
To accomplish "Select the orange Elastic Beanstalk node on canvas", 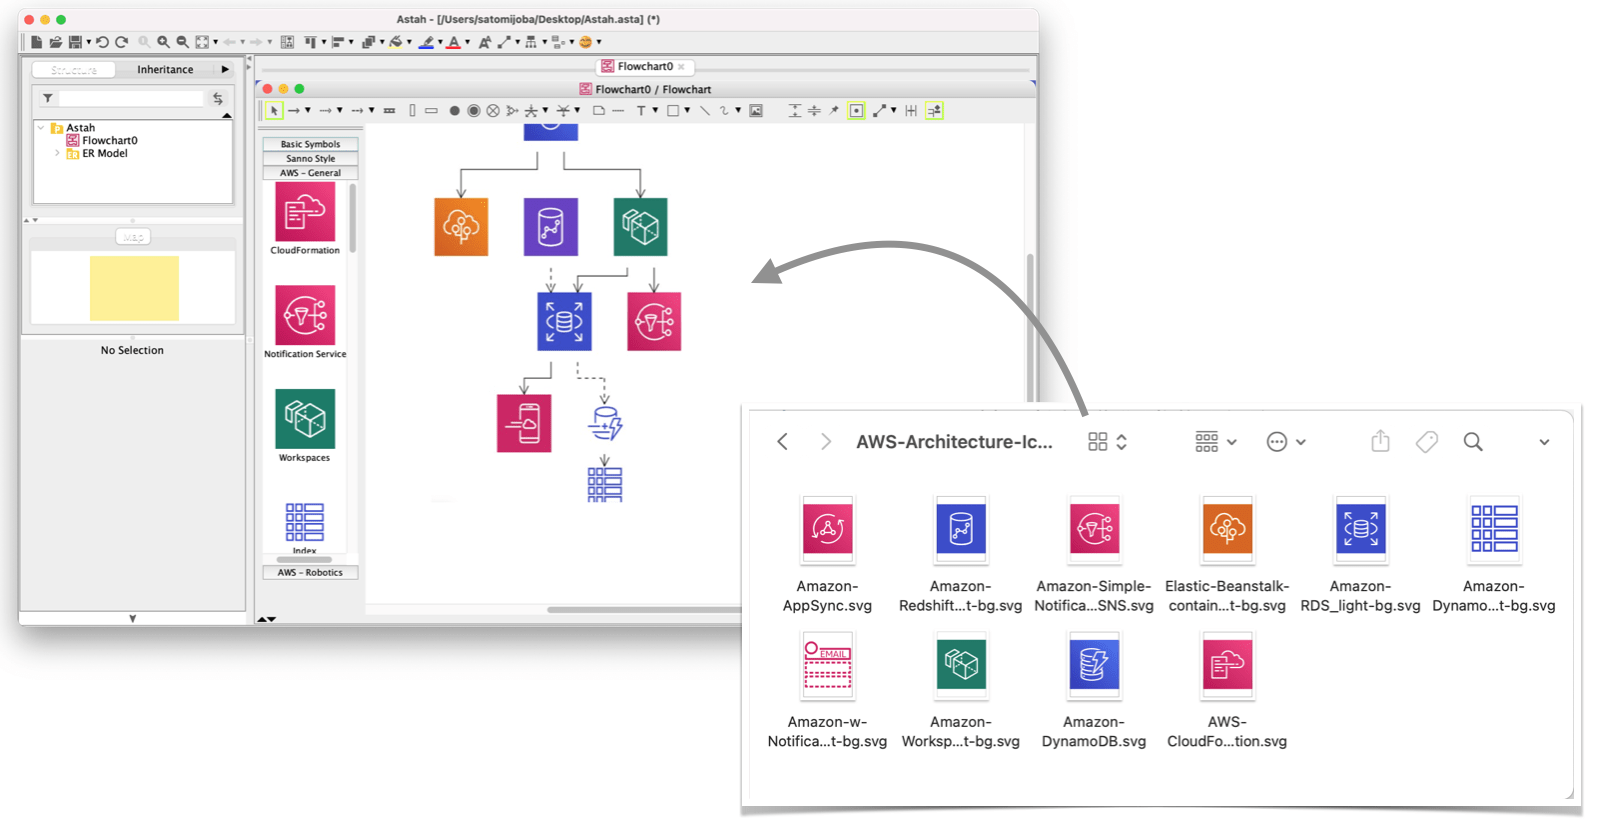I will [461, 227].
